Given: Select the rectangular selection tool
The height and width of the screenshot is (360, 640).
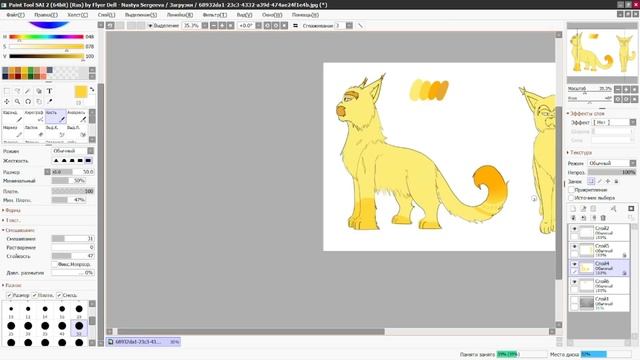Looking at the screenshot, I should [x=7, y=91].
